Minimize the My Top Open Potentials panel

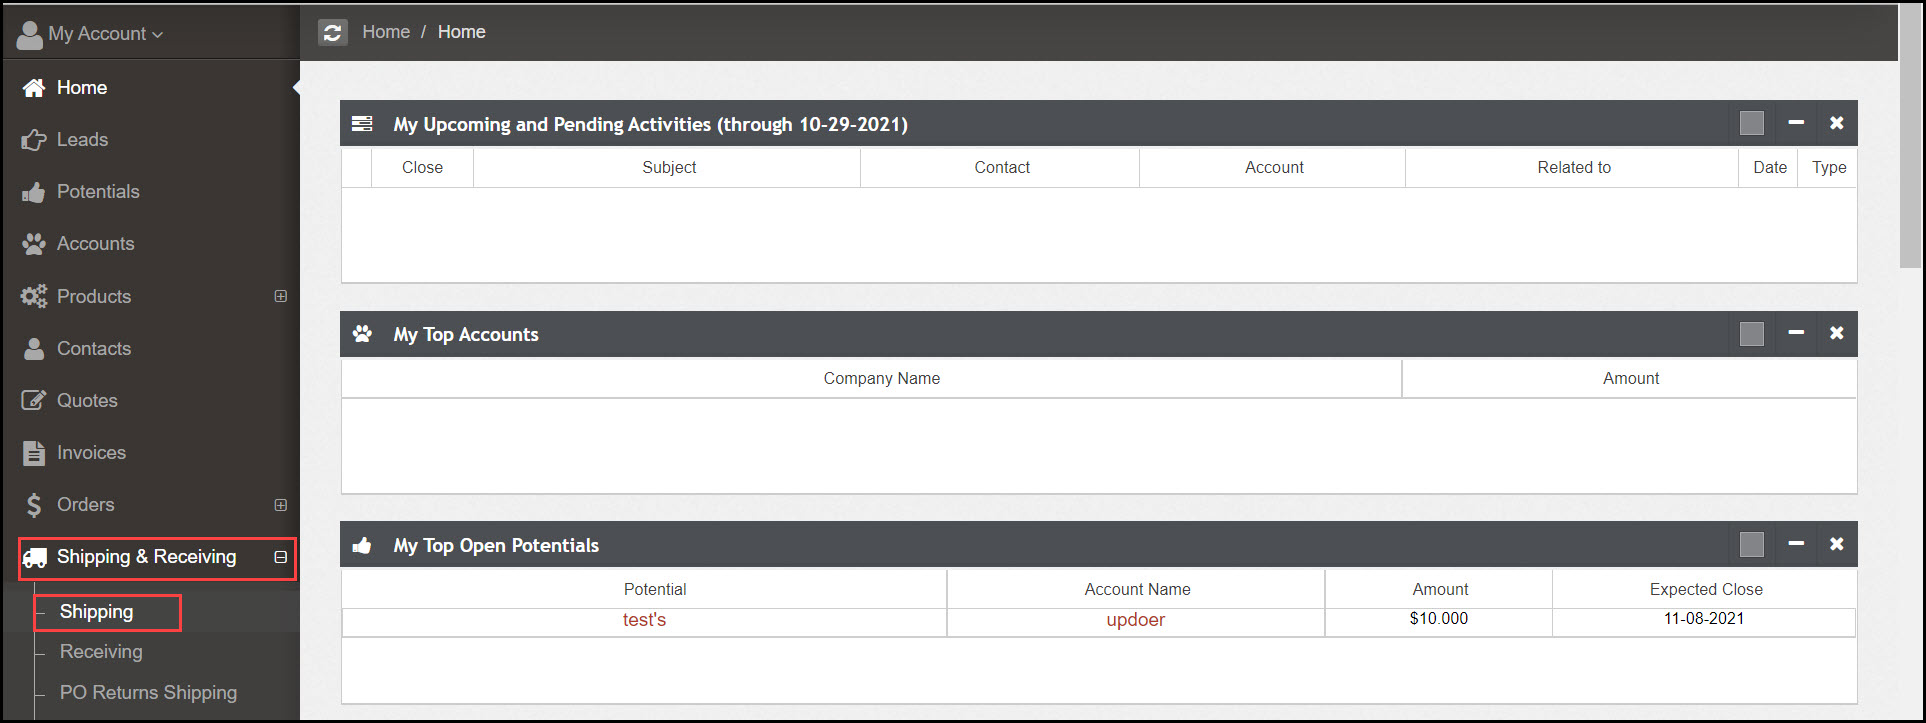(1796, 544)
